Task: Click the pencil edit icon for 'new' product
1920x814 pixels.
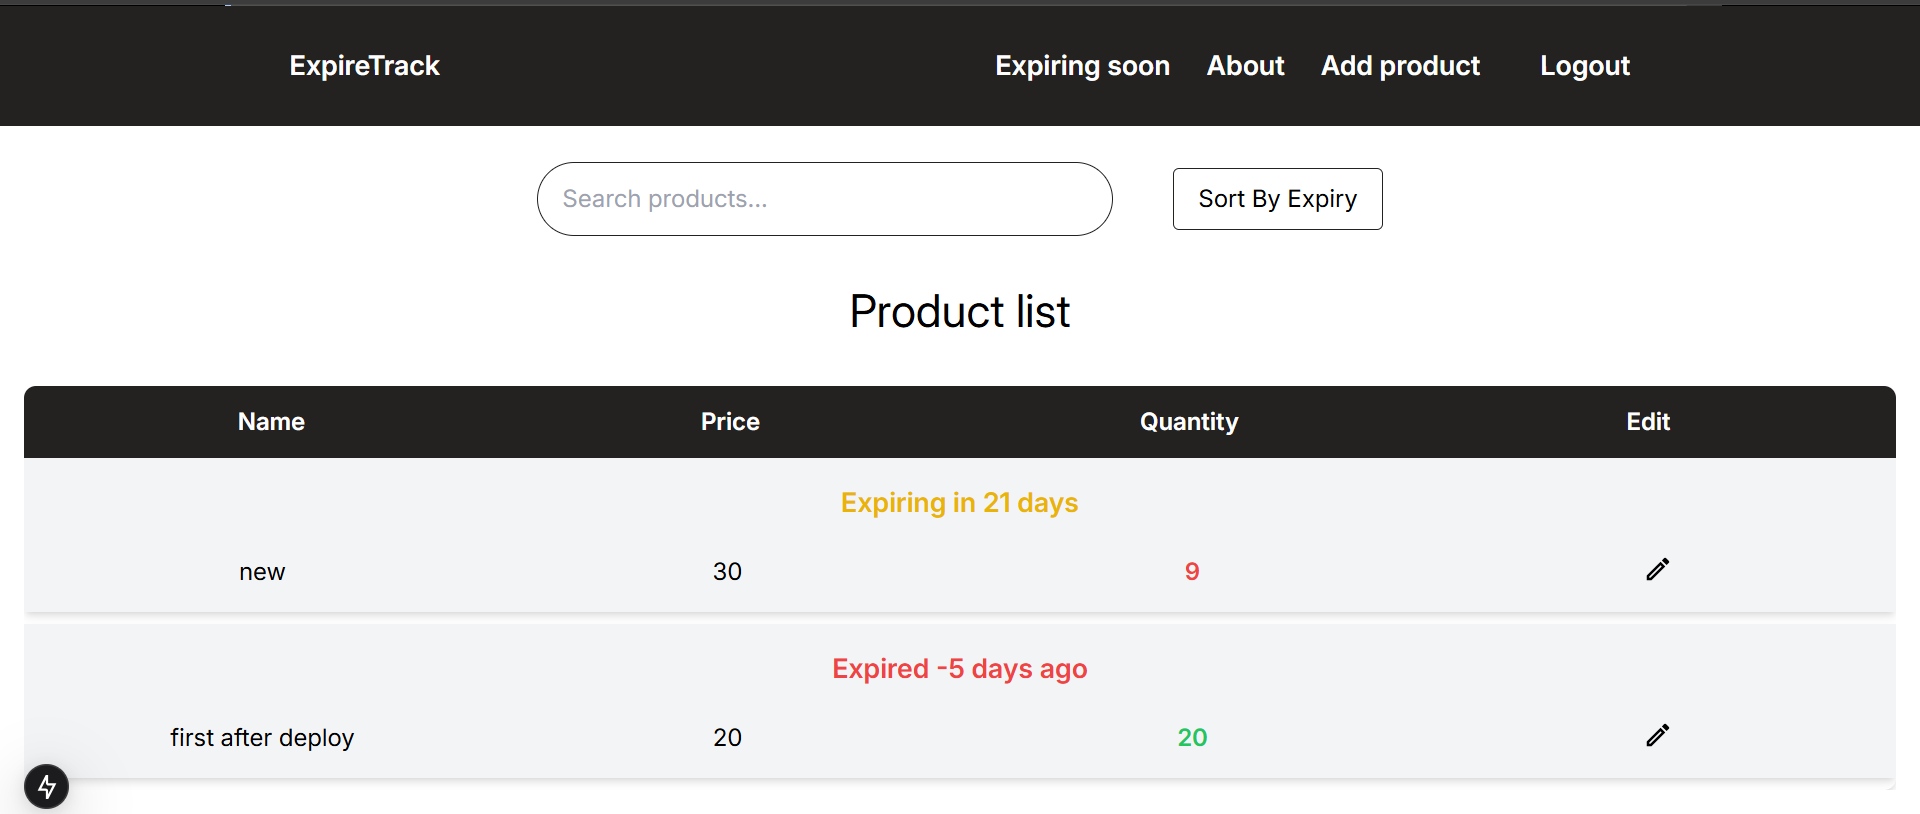Action: (x=1657, y=569)
